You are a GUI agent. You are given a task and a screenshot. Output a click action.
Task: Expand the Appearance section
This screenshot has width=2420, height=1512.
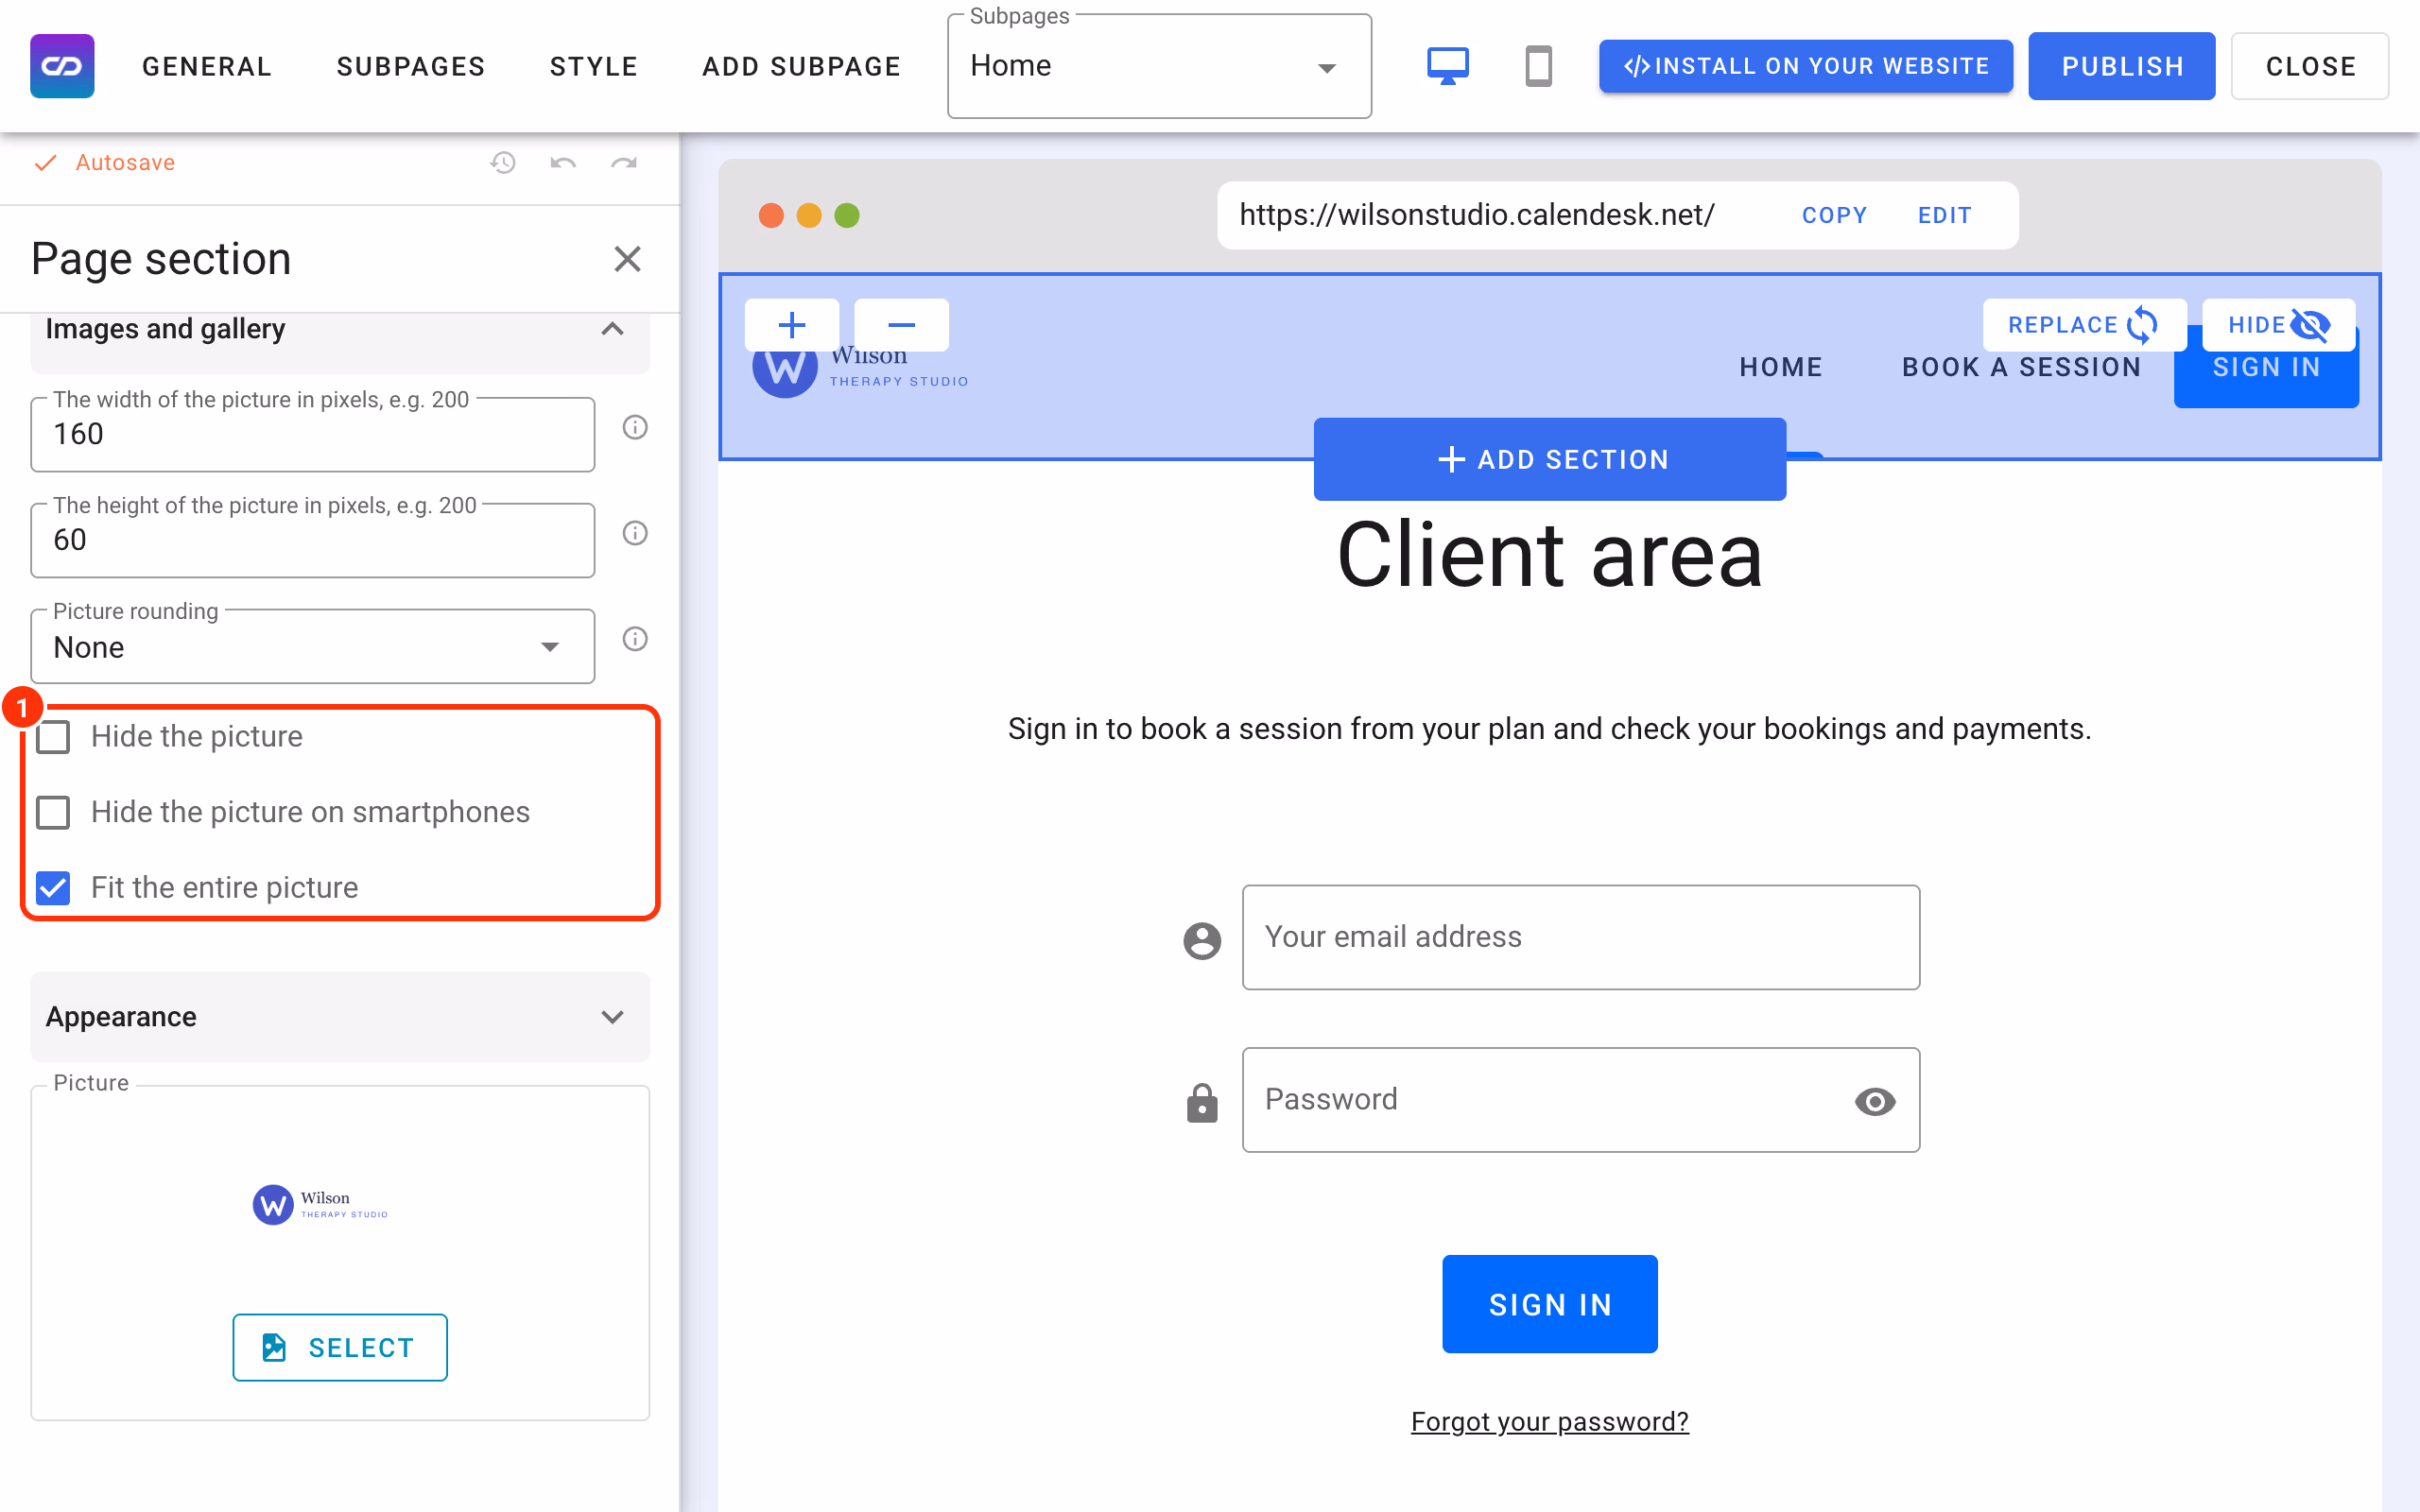[340, 1017]
